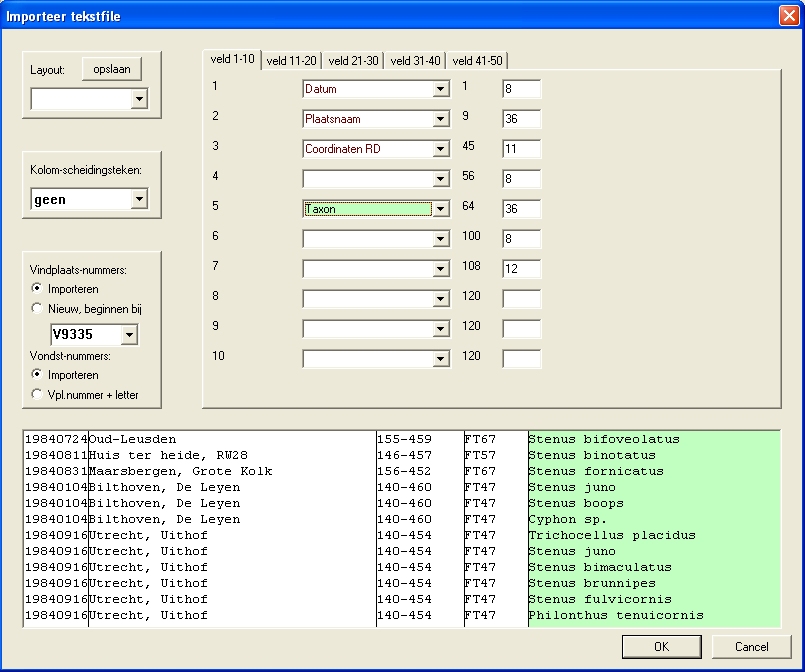This screenshot has height=672, width=805.
Task: Click the Stenus bifoveolatus preview row
Action: click(603, 439)
